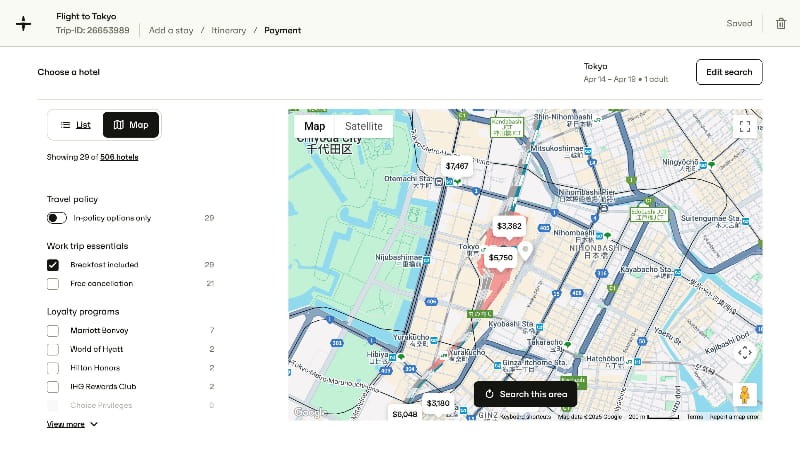Open map camera controls icon
The width and height of the screenshot is (800, 449).
coord(744,352)
